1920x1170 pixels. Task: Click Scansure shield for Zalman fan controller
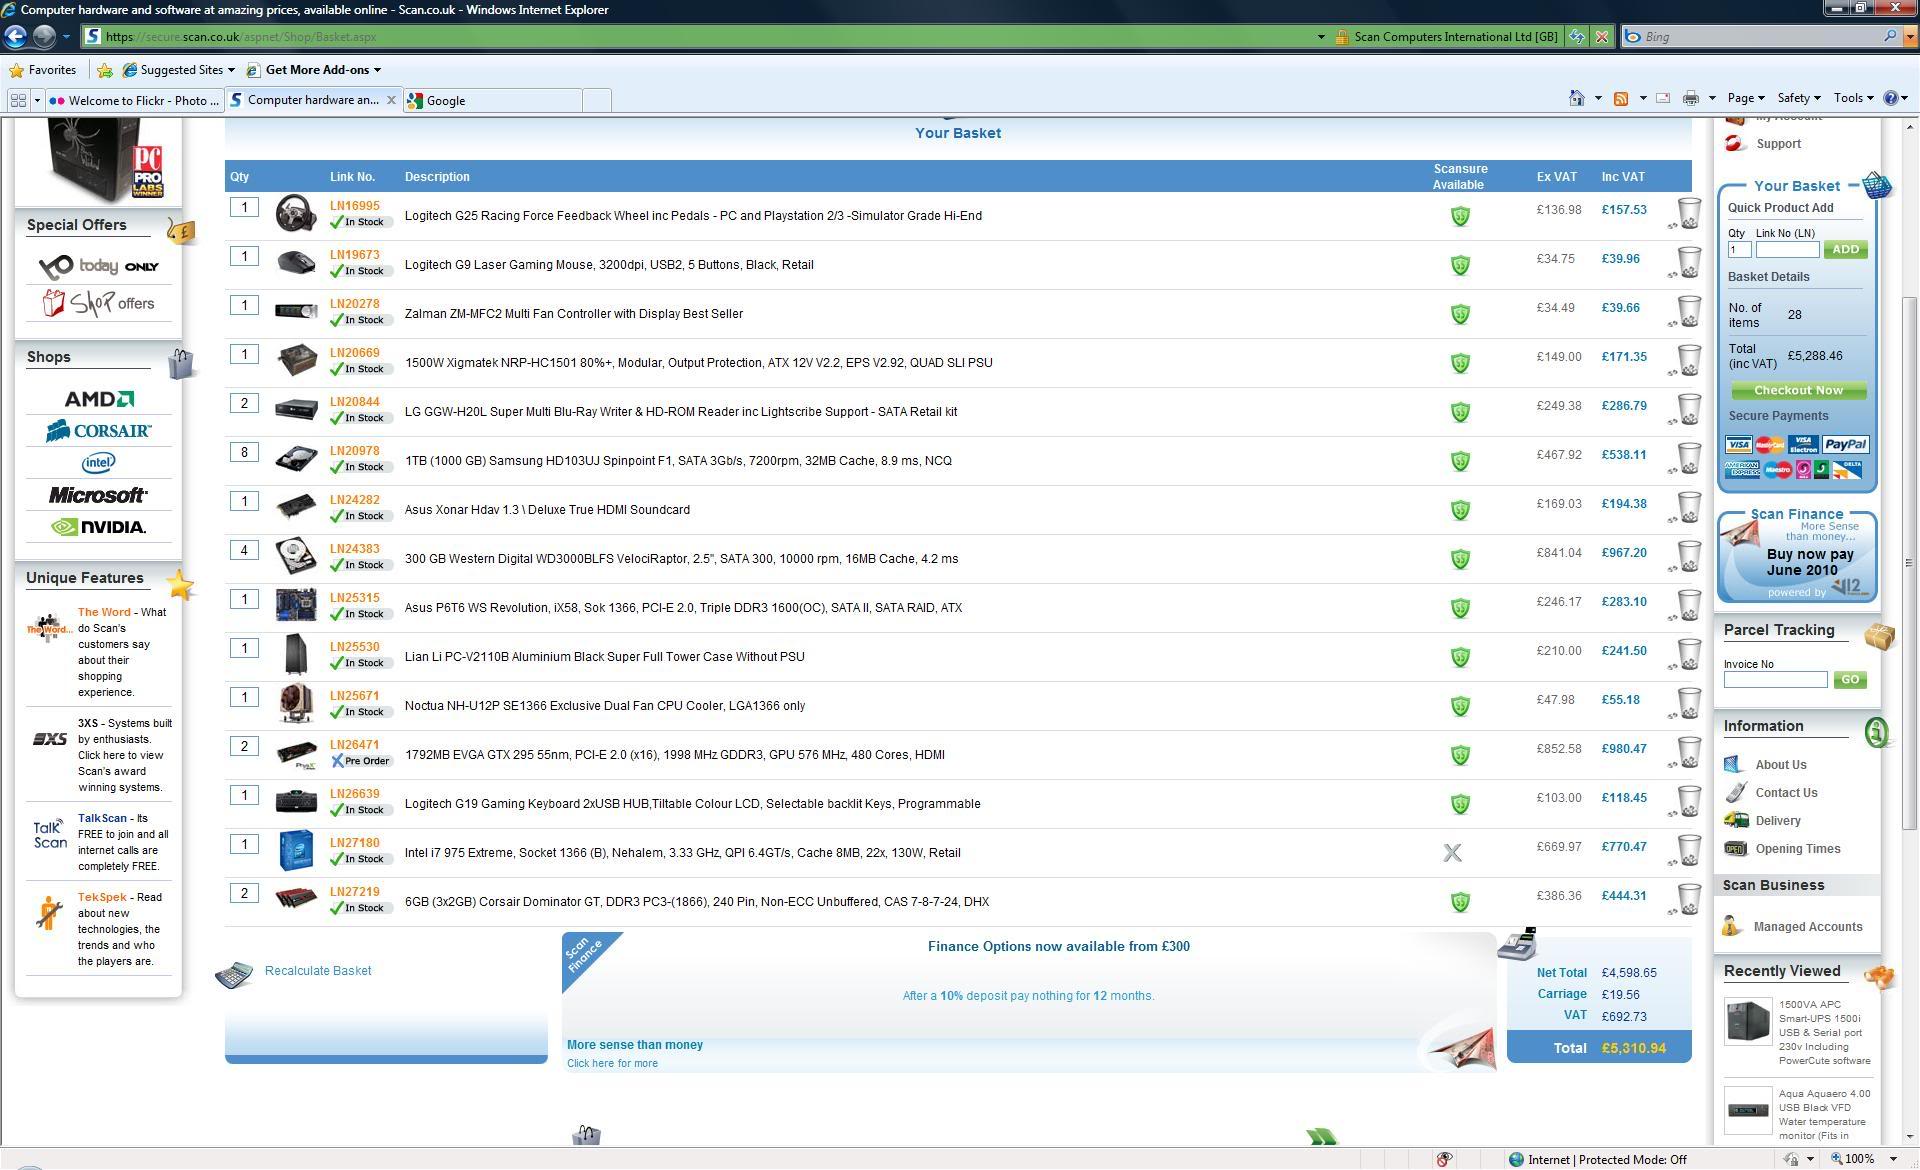[x=1460, y=314]
